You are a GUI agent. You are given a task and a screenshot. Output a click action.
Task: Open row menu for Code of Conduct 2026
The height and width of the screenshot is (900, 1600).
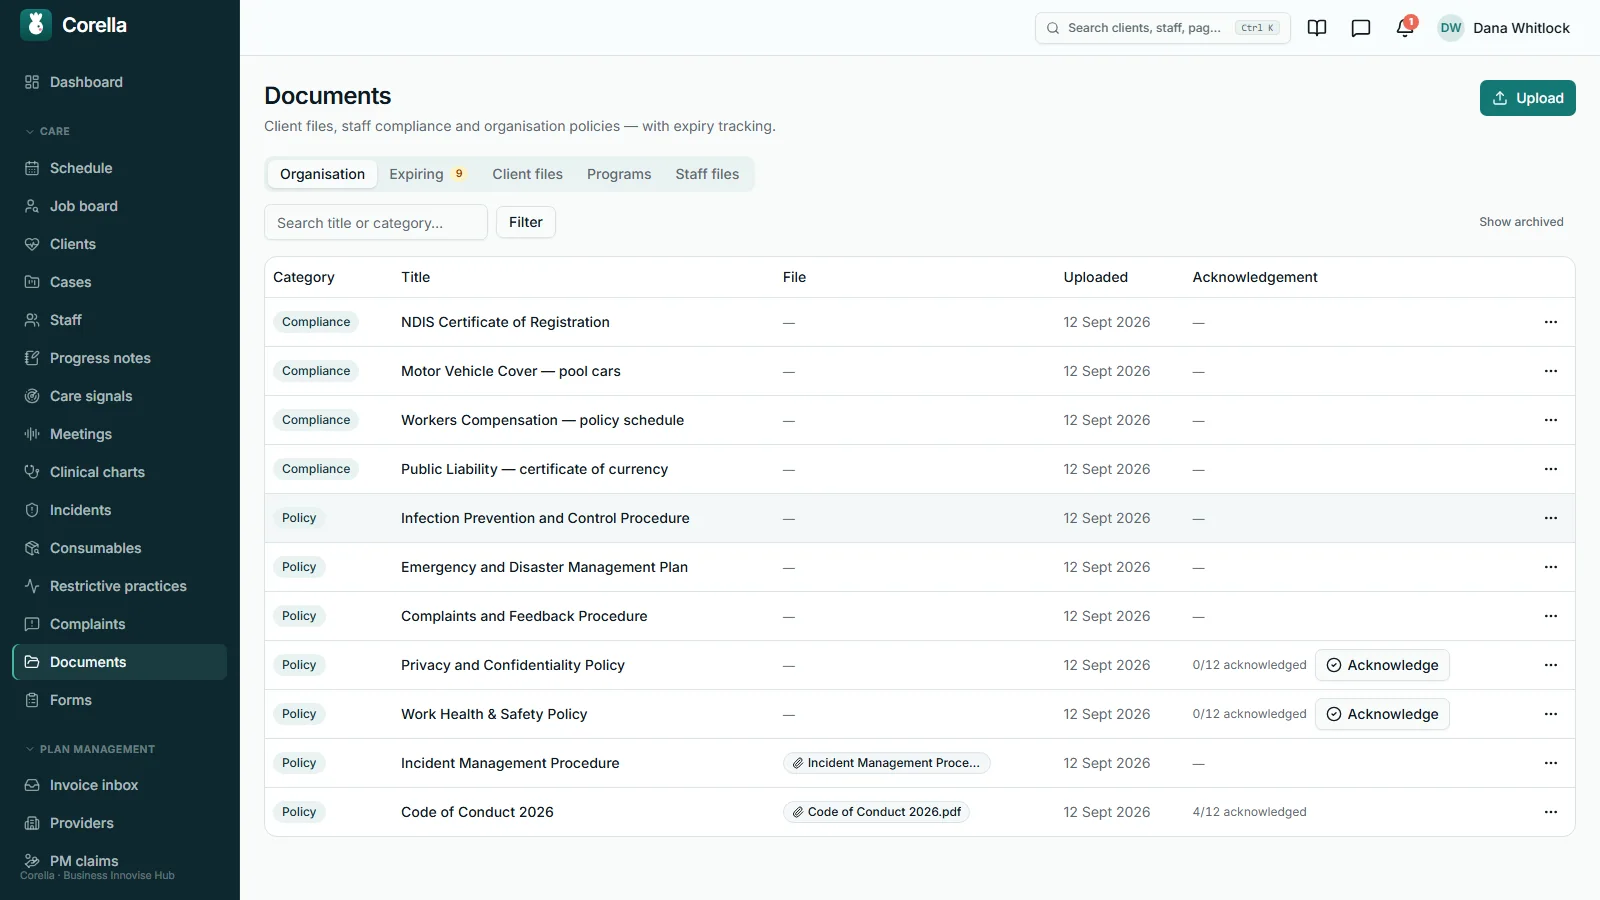click(x=1551, y=812)
